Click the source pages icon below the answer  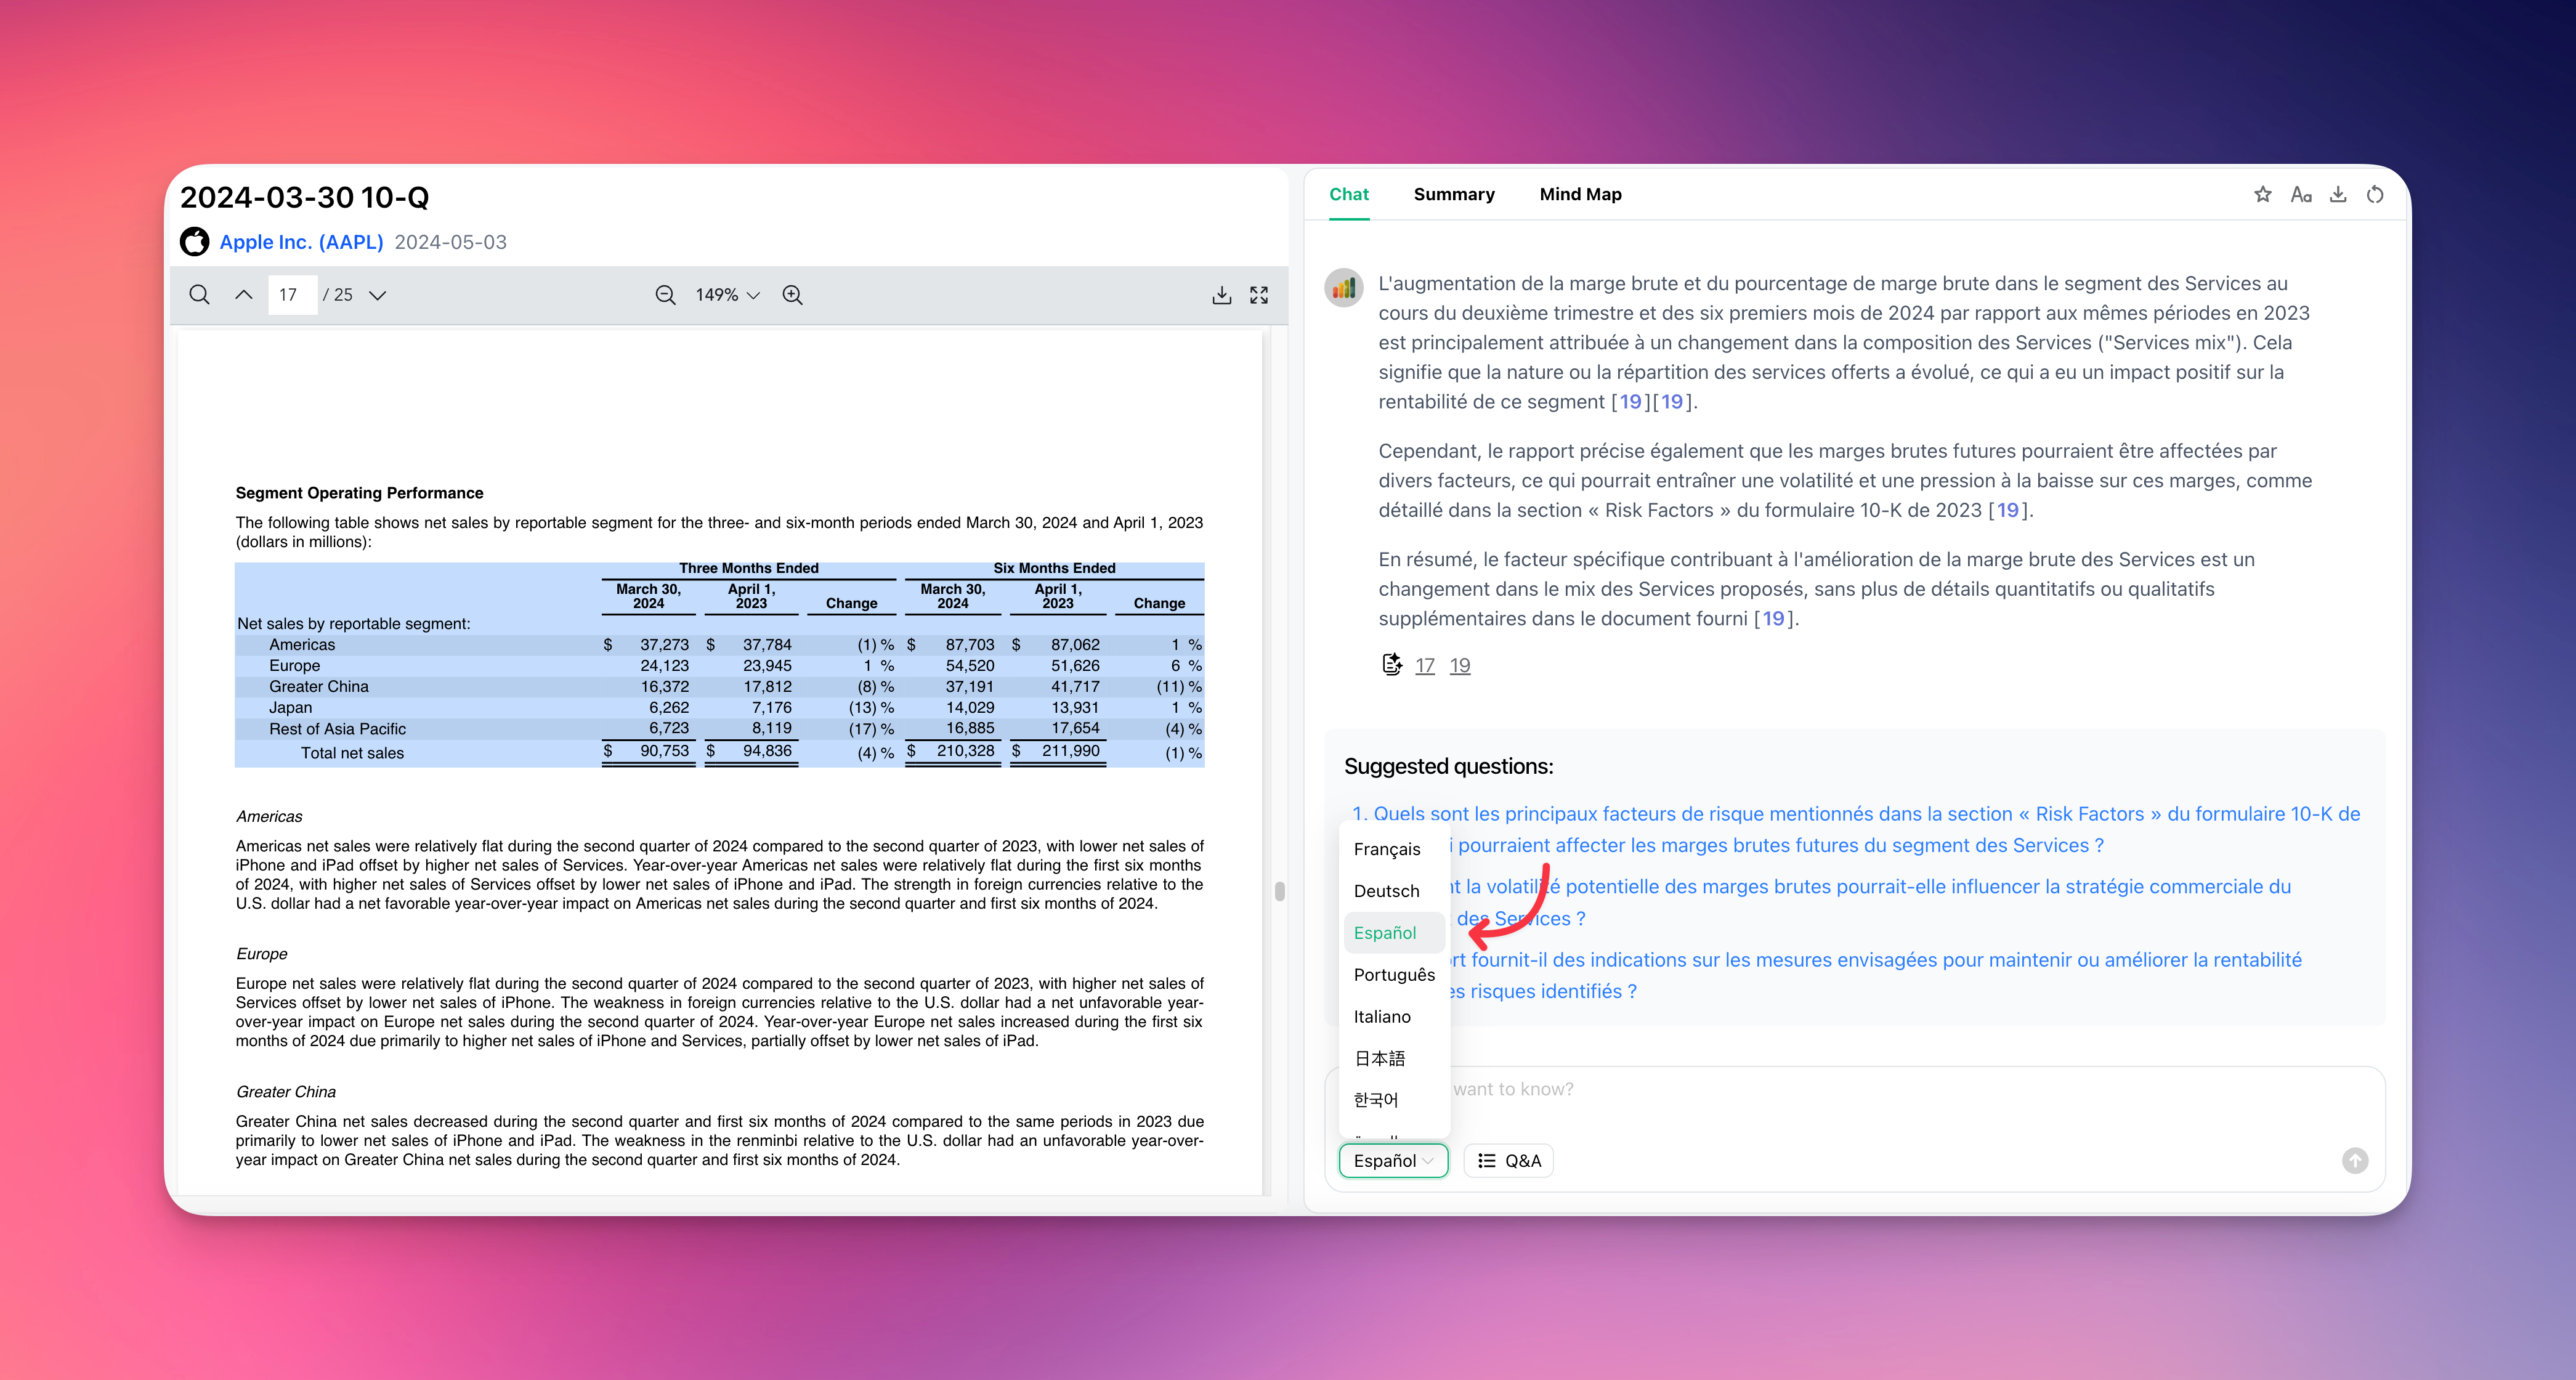click(x=1391, y=664)
